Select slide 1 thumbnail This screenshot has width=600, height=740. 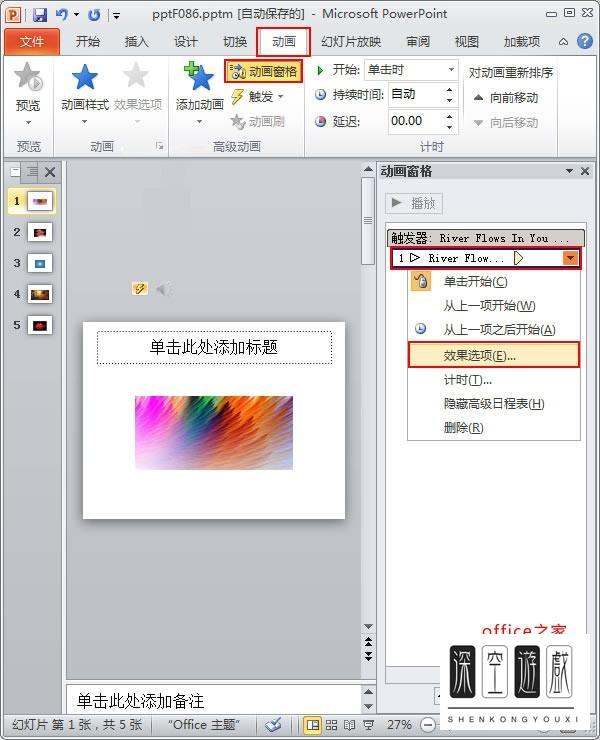tap(40, 201)
